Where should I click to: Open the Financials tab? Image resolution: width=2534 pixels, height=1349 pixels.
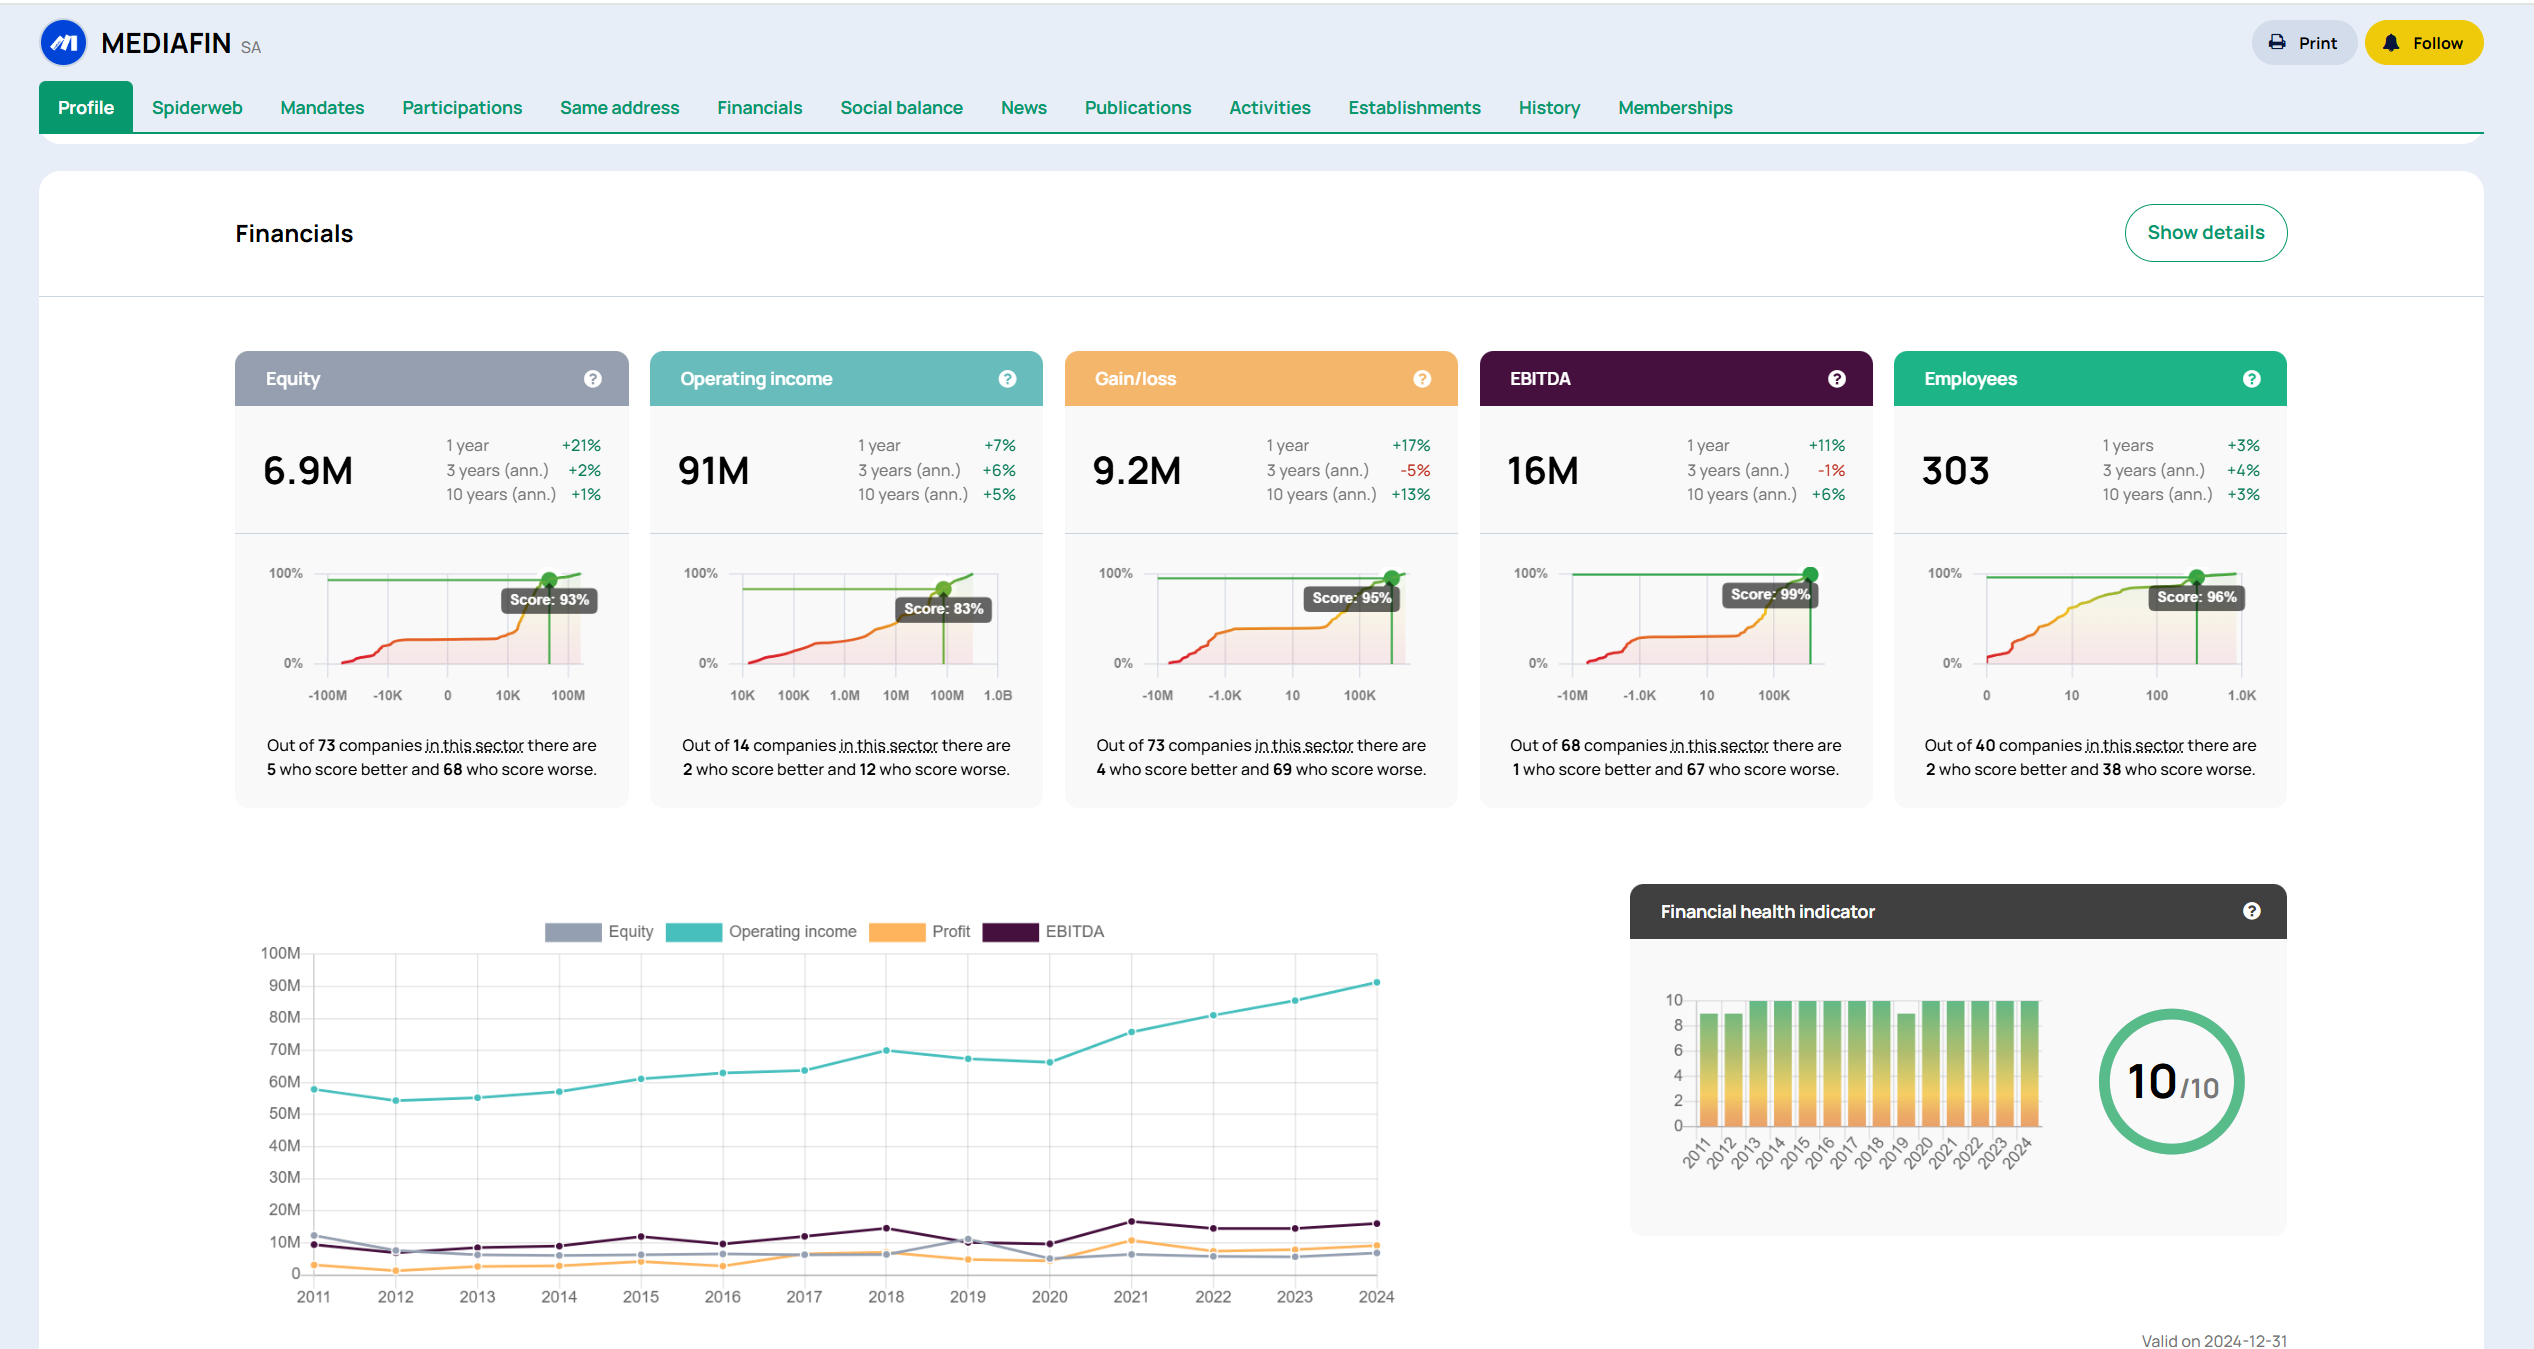click(x=759, y=108)
